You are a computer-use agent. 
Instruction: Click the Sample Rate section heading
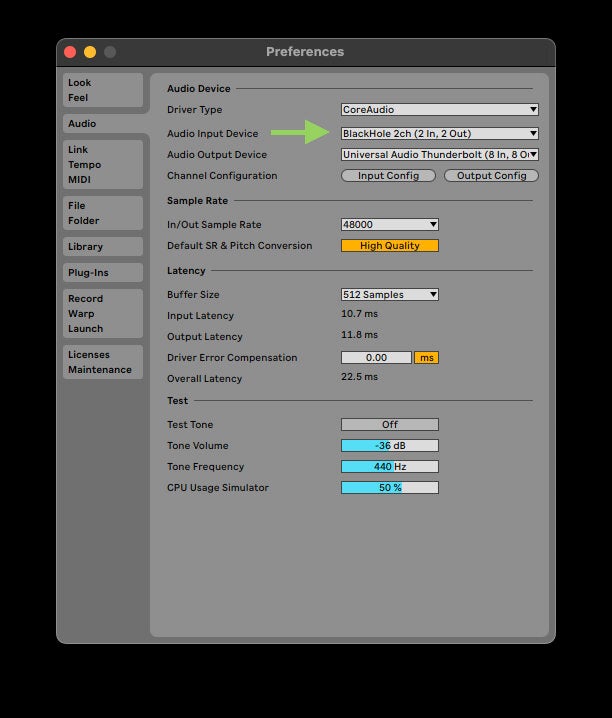point(197,201)
